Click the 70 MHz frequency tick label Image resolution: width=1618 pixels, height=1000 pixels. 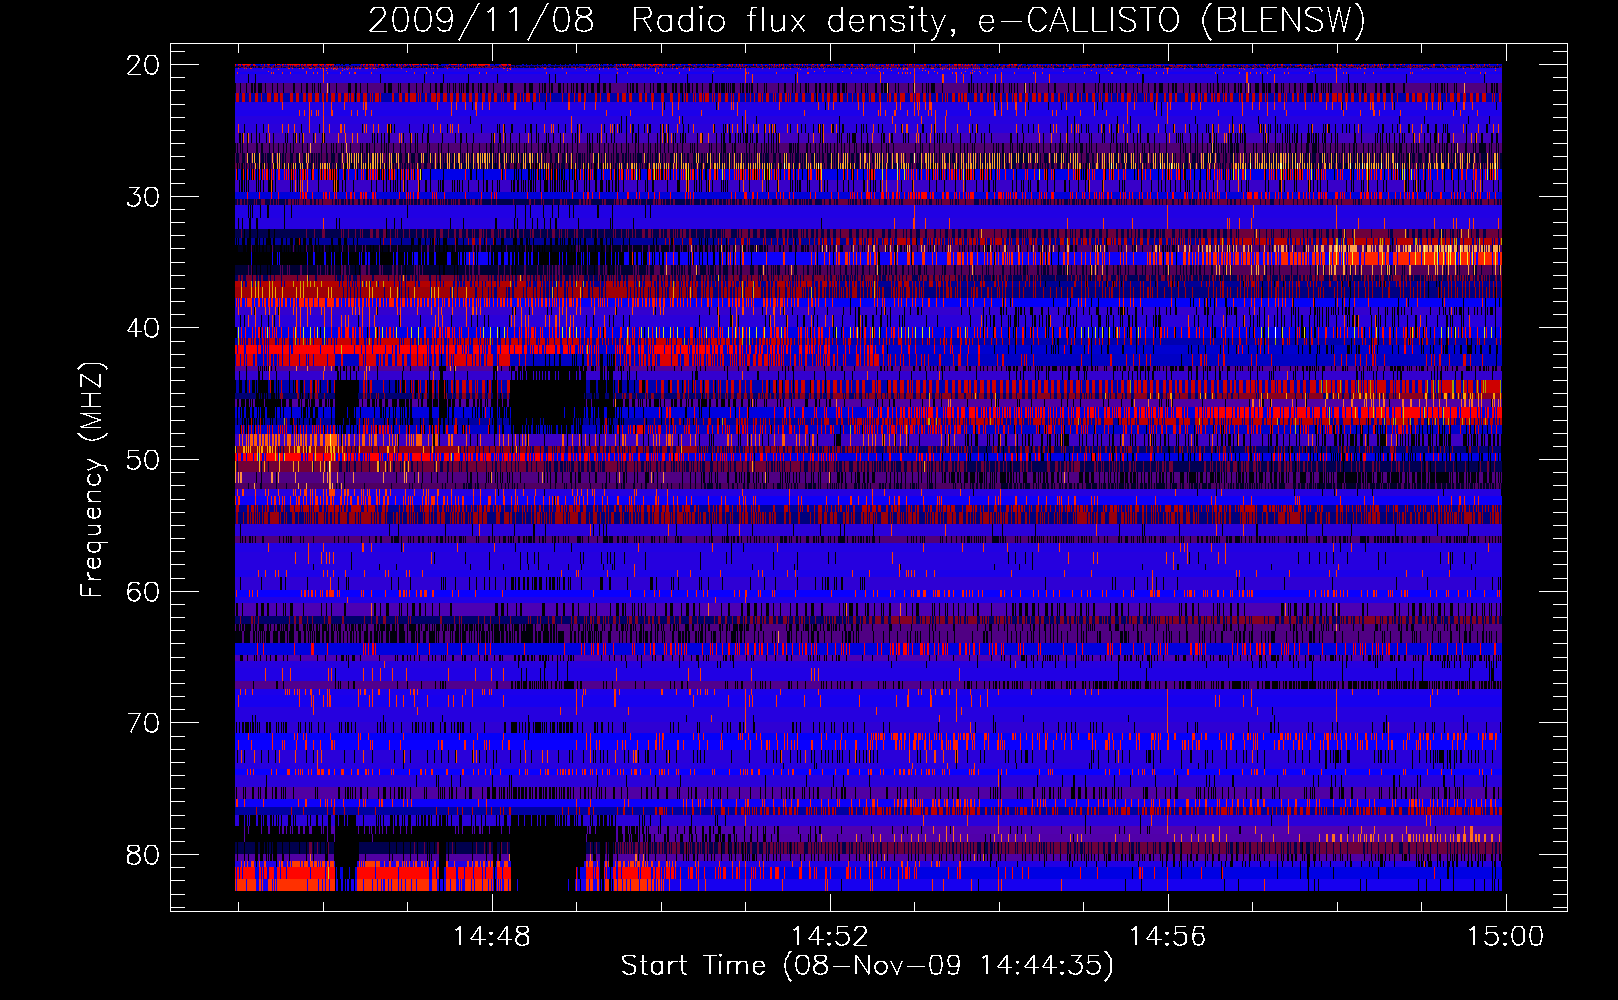click(144, 723)
